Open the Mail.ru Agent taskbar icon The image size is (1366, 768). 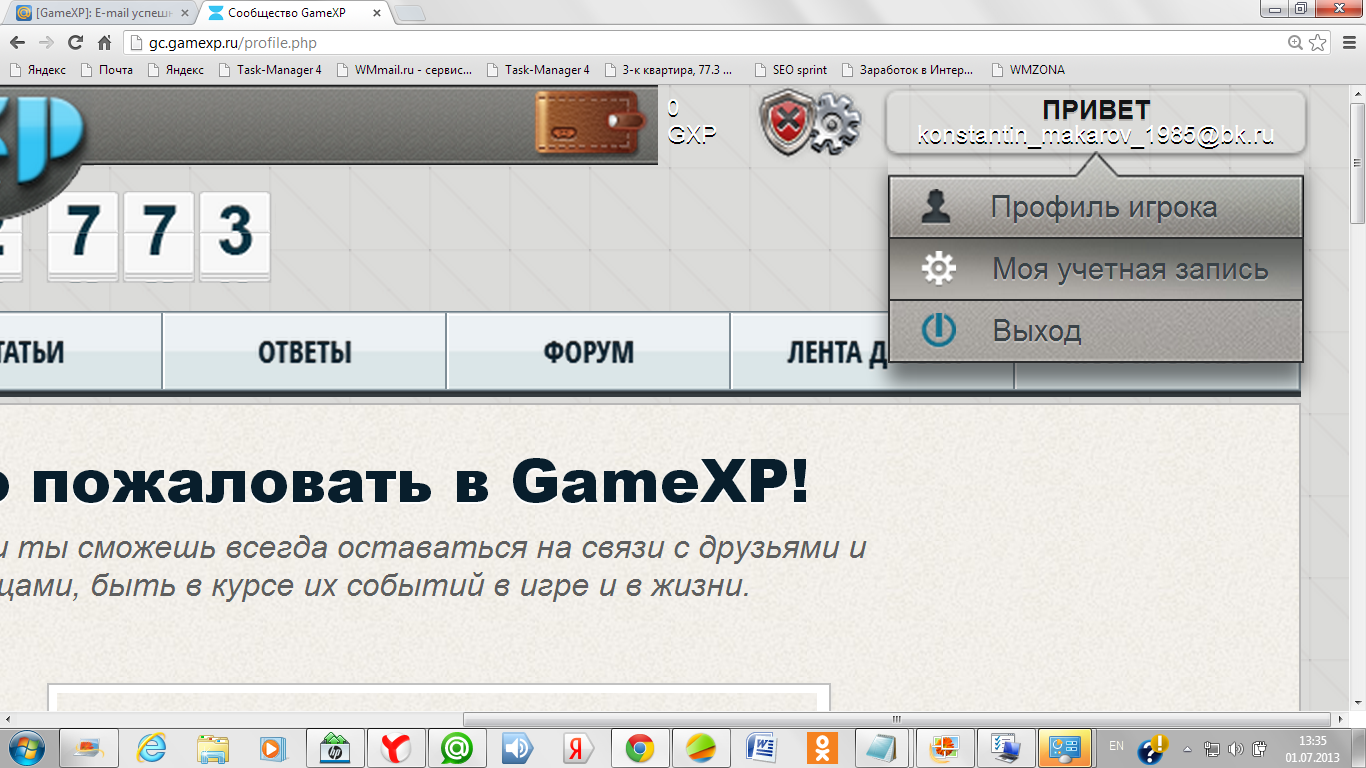click(x=457, y=748)
